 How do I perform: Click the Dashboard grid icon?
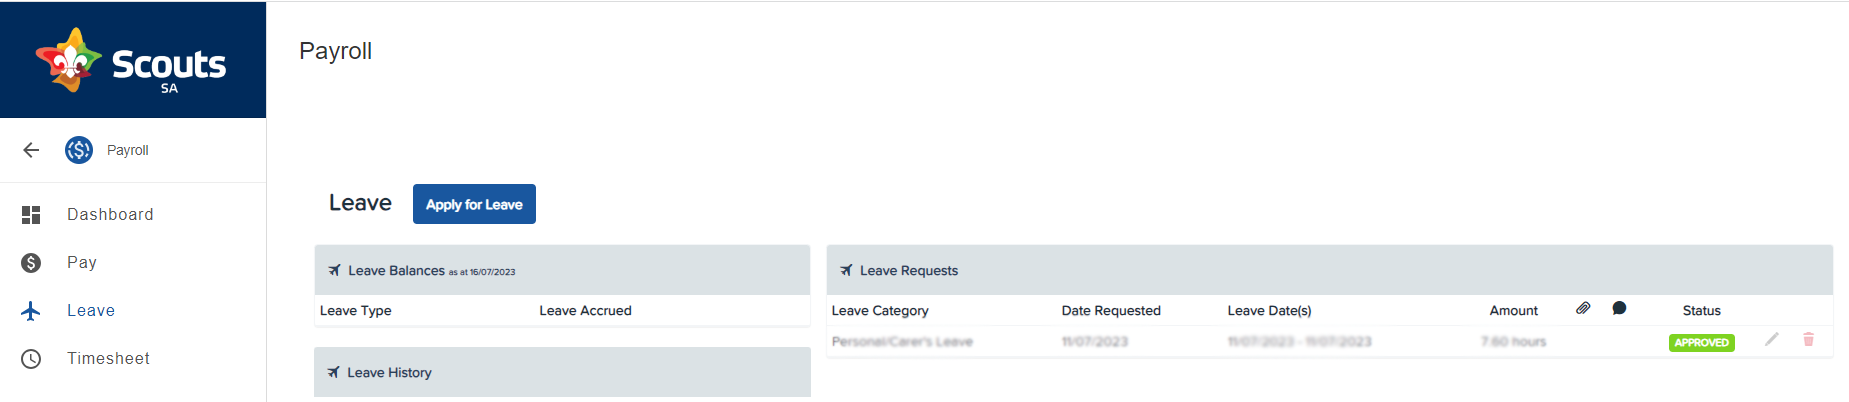(x=31, y=214)
